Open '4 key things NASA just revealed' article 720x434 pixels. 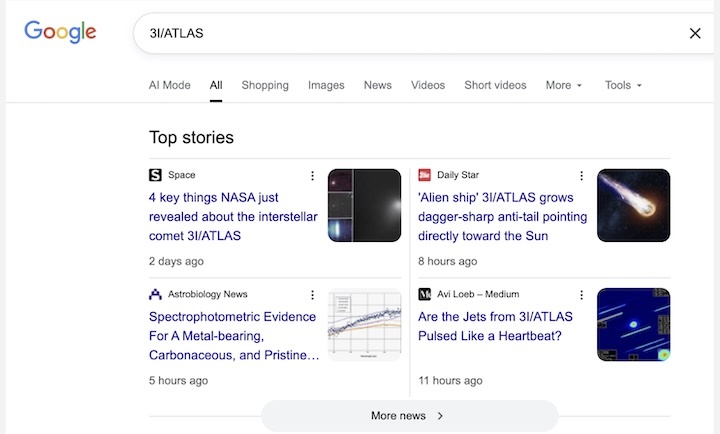(233, 216)
